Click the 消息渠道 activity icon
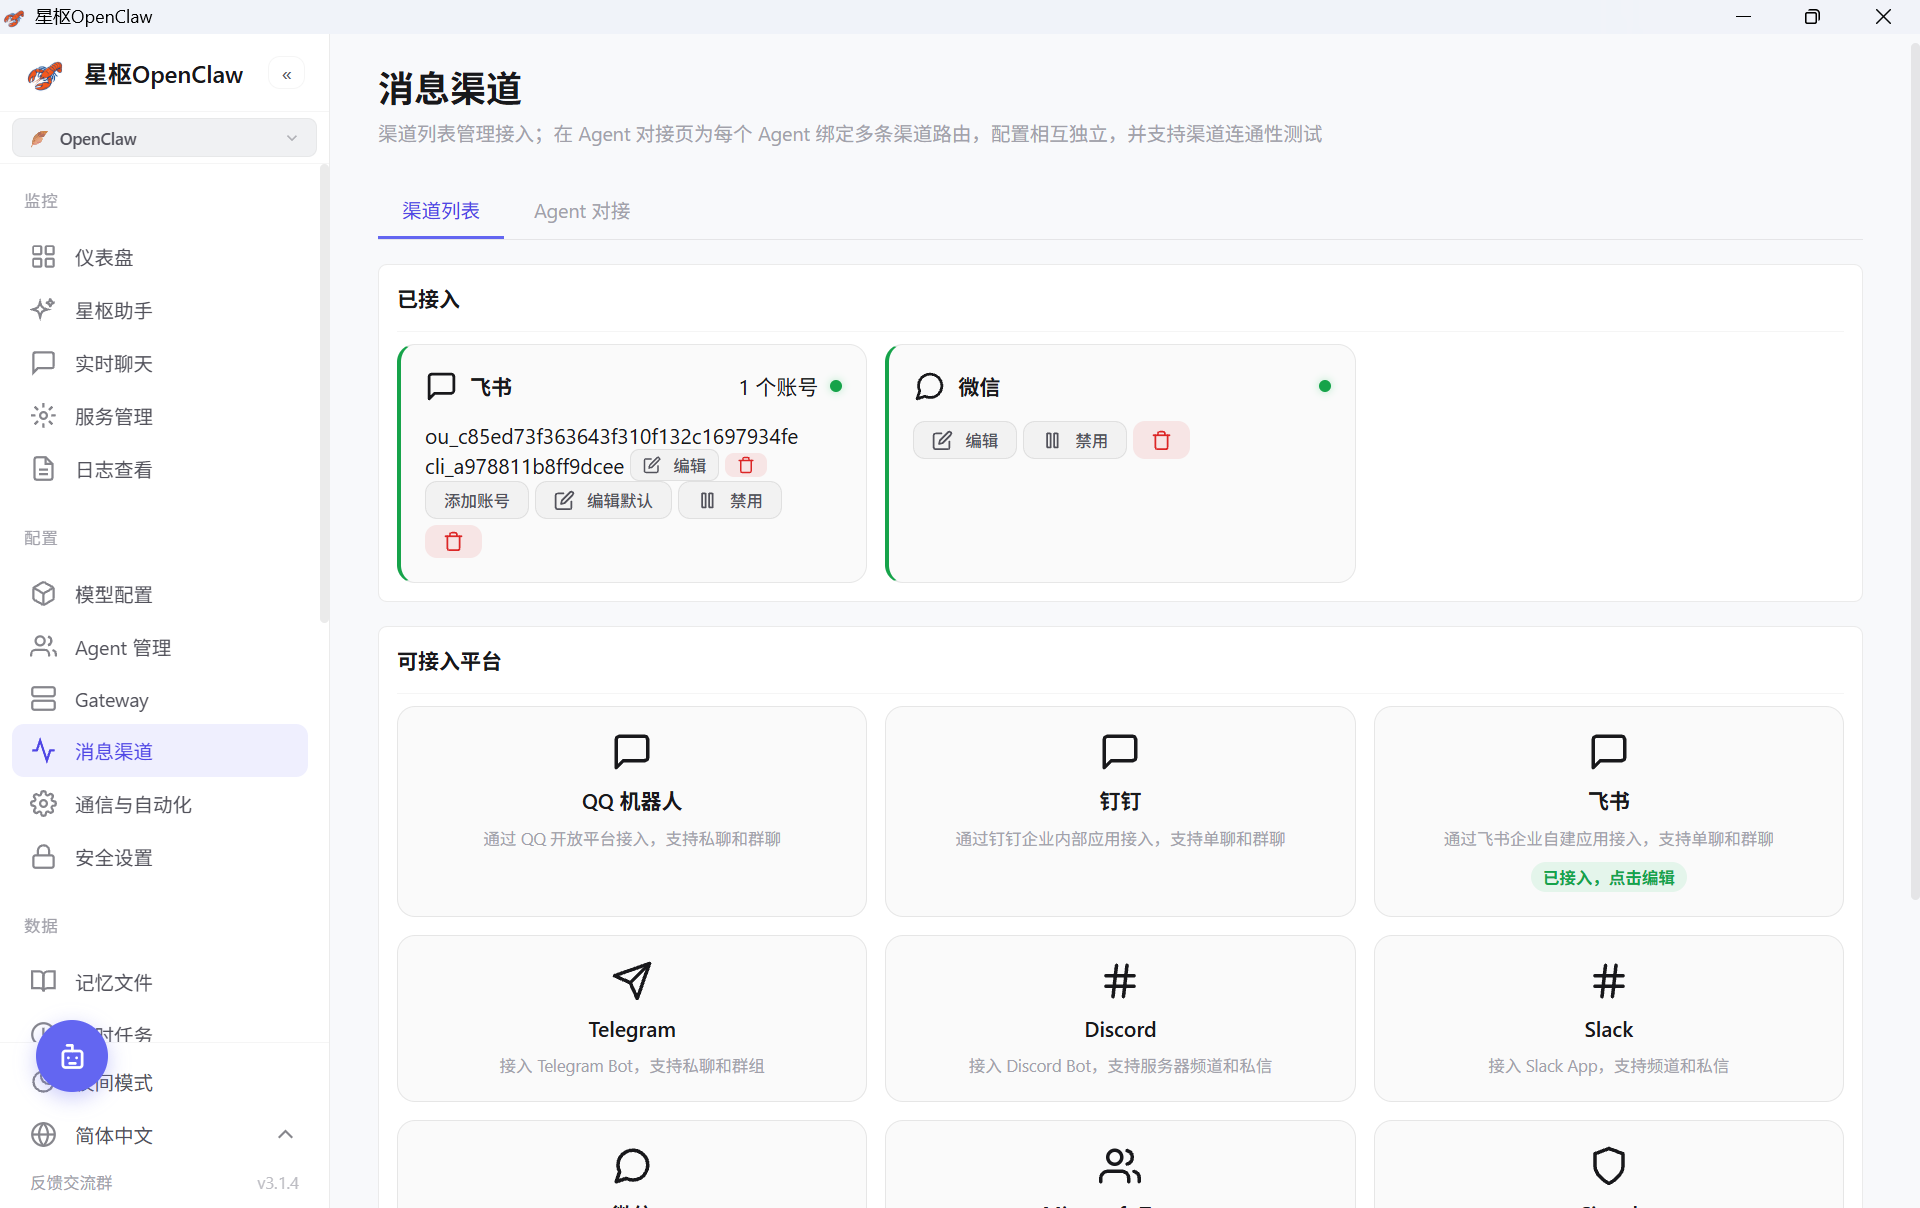Screen dimensions: 1920x1208 [43, 751]
